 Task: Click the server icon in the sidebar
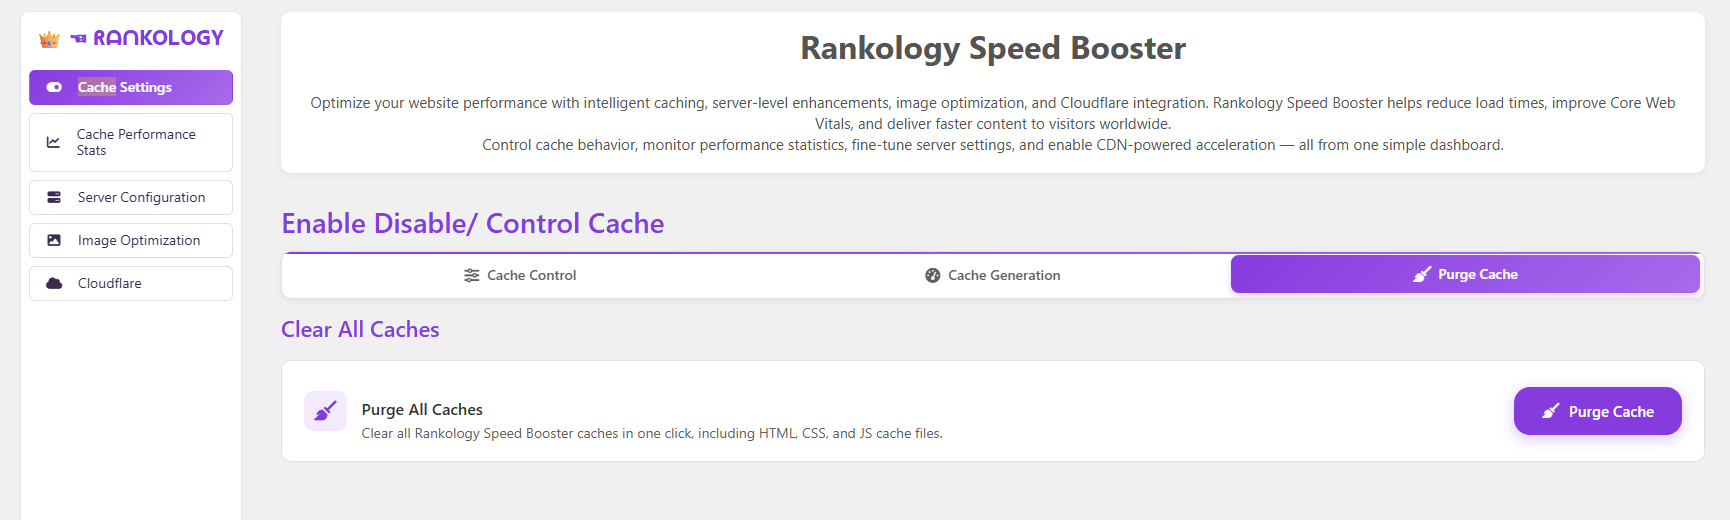point(54,198)
